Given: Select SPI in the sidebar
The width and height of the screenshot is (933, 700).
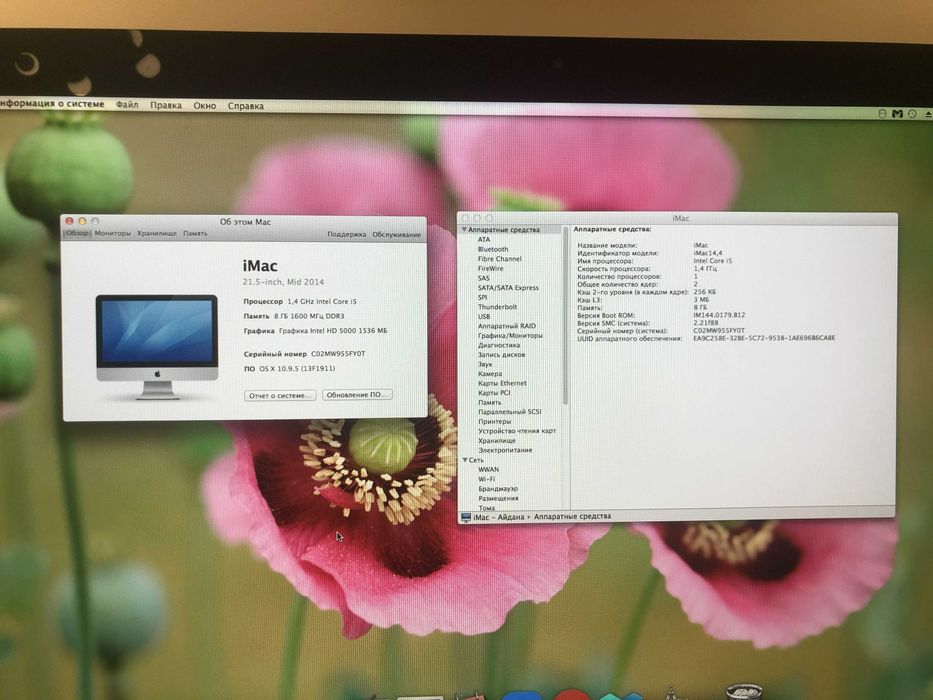Looking at the screenshot, I should [x=483, y=297].
